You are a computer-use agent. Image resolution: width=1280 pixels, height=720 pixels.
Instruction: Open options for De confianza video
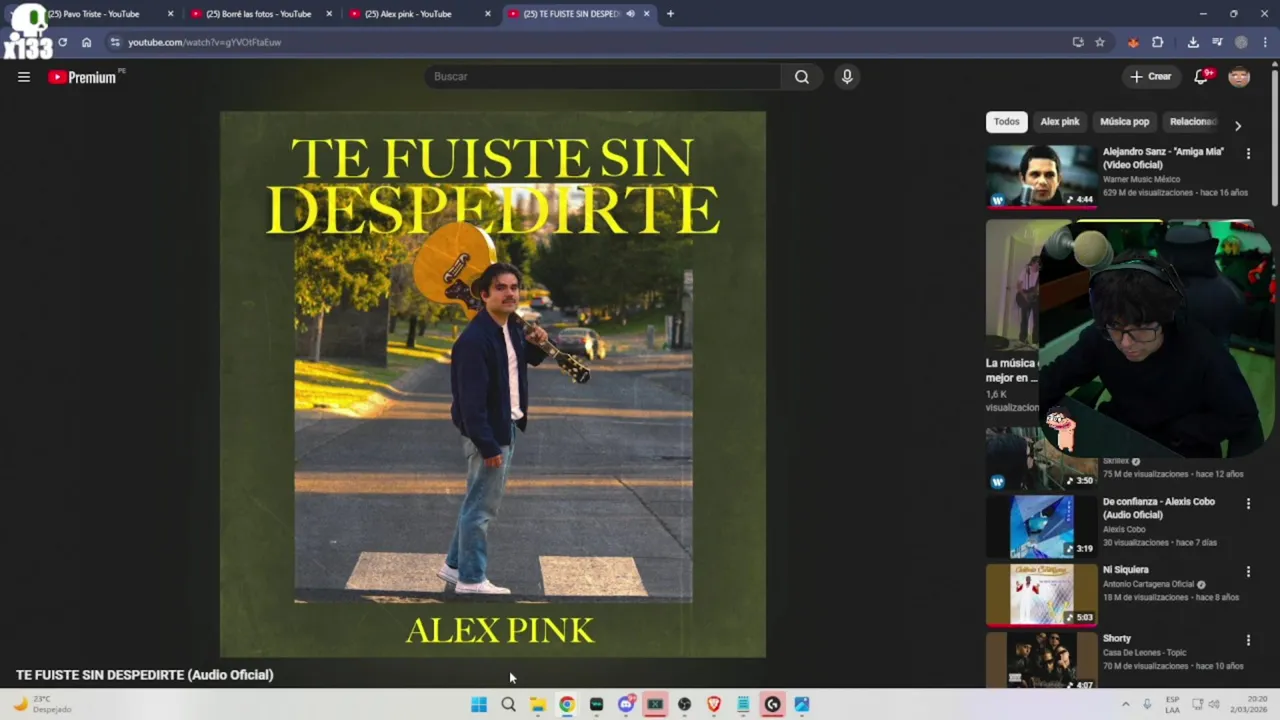point(1248,503)
